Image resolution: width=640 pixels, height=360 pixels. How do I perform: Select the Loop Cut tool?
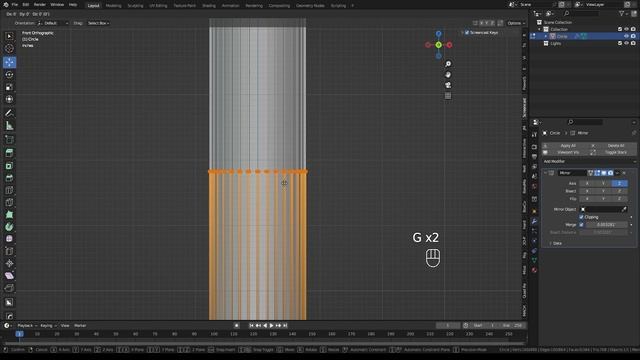click(x=9, y=190)
